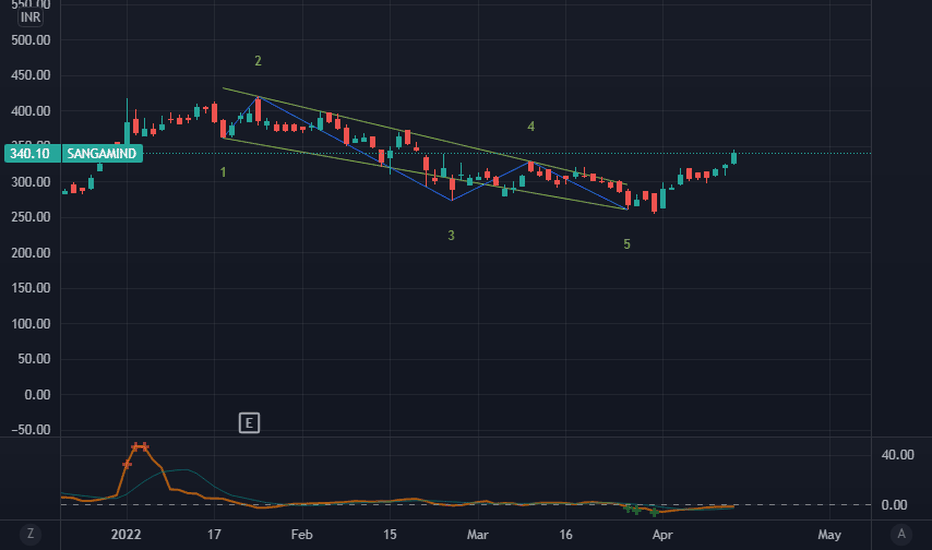Click the 0.00 price axis label
This screenshot has width=932, height=550.
[x=37, y=395]
